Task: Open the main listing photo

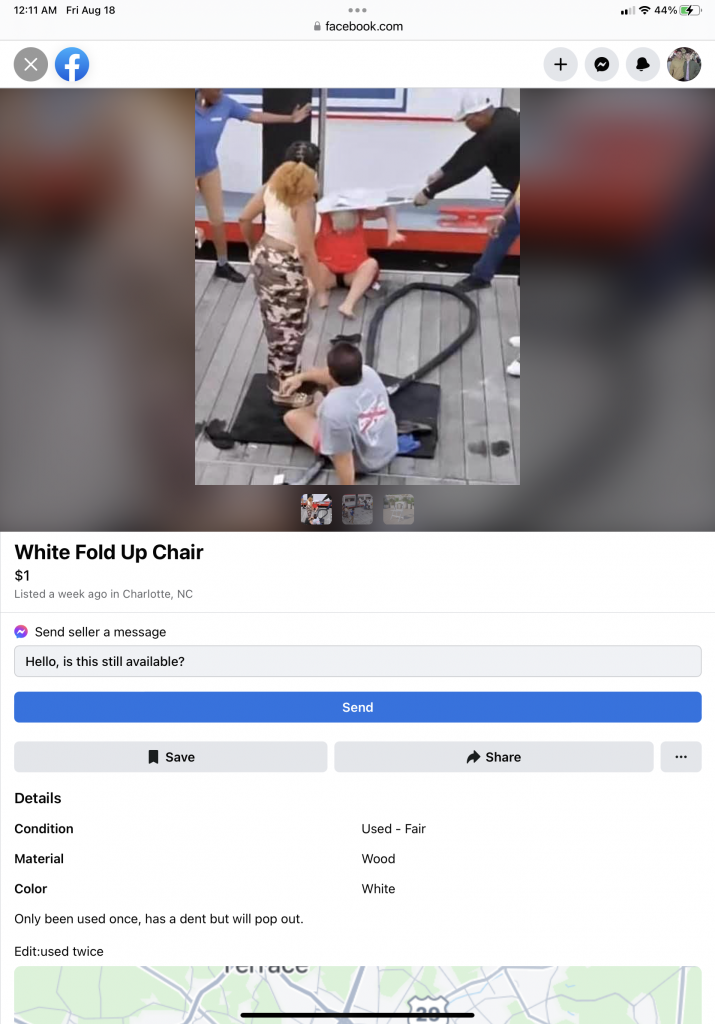Action: 357,287
